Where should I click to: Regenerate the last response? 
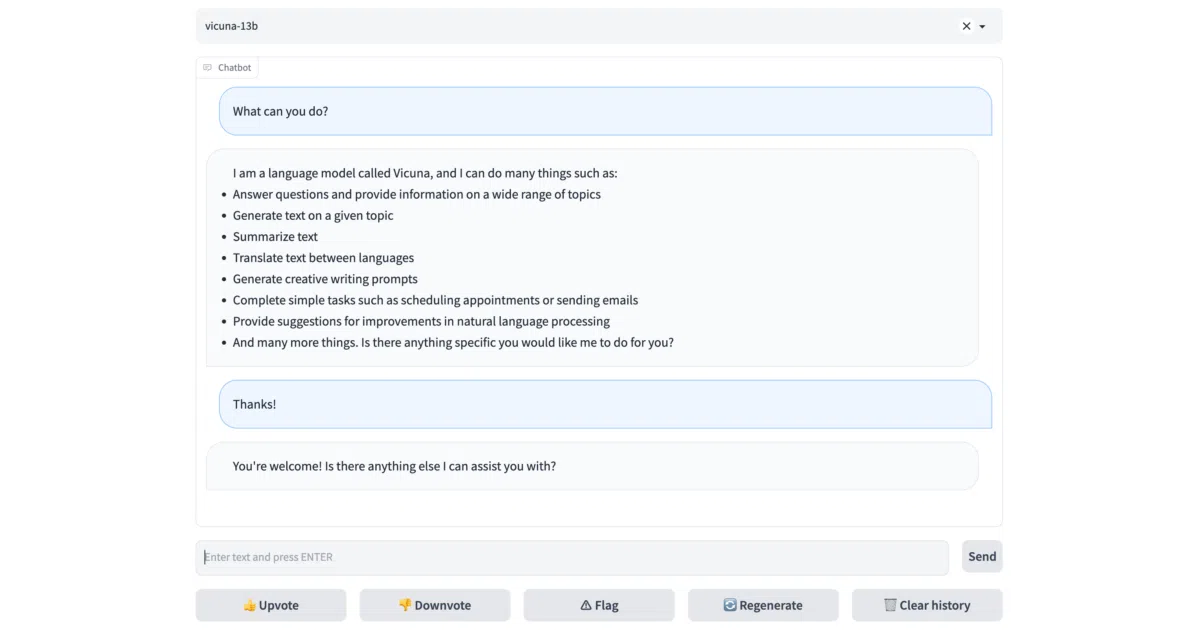point(763,605)
